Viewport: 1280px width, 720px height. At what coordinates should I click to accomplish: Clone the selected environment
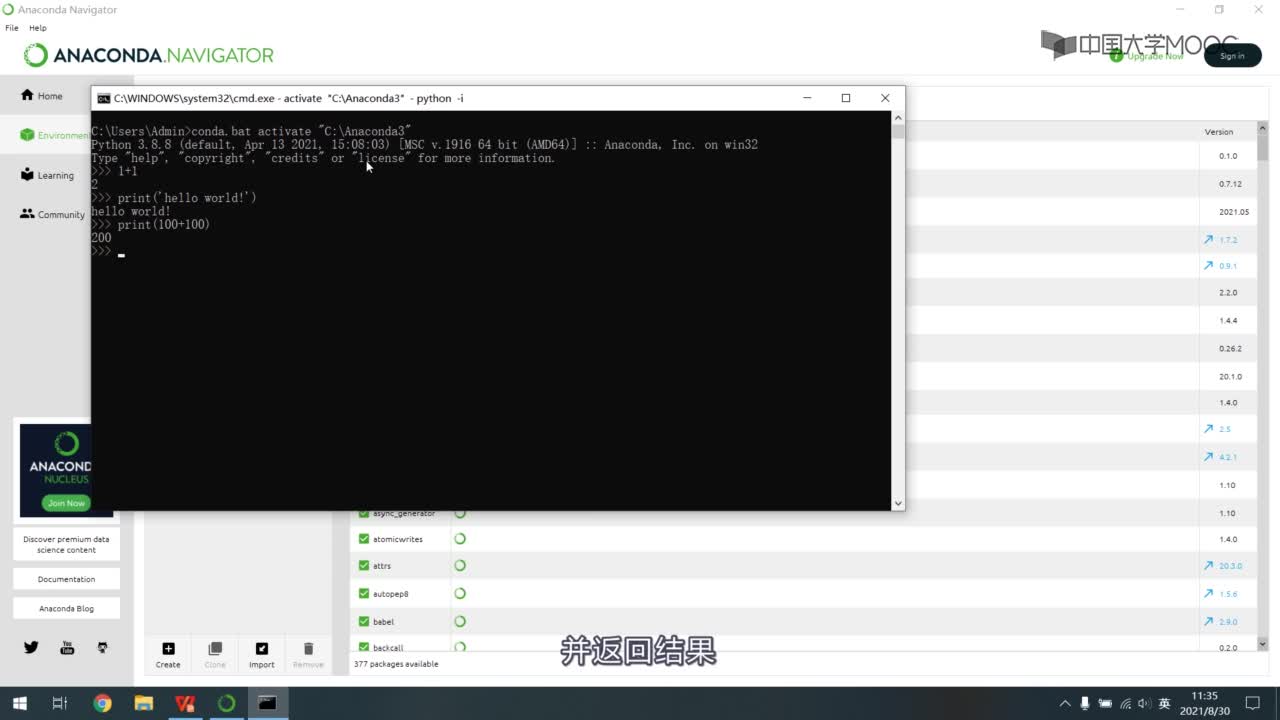(215, 655)
